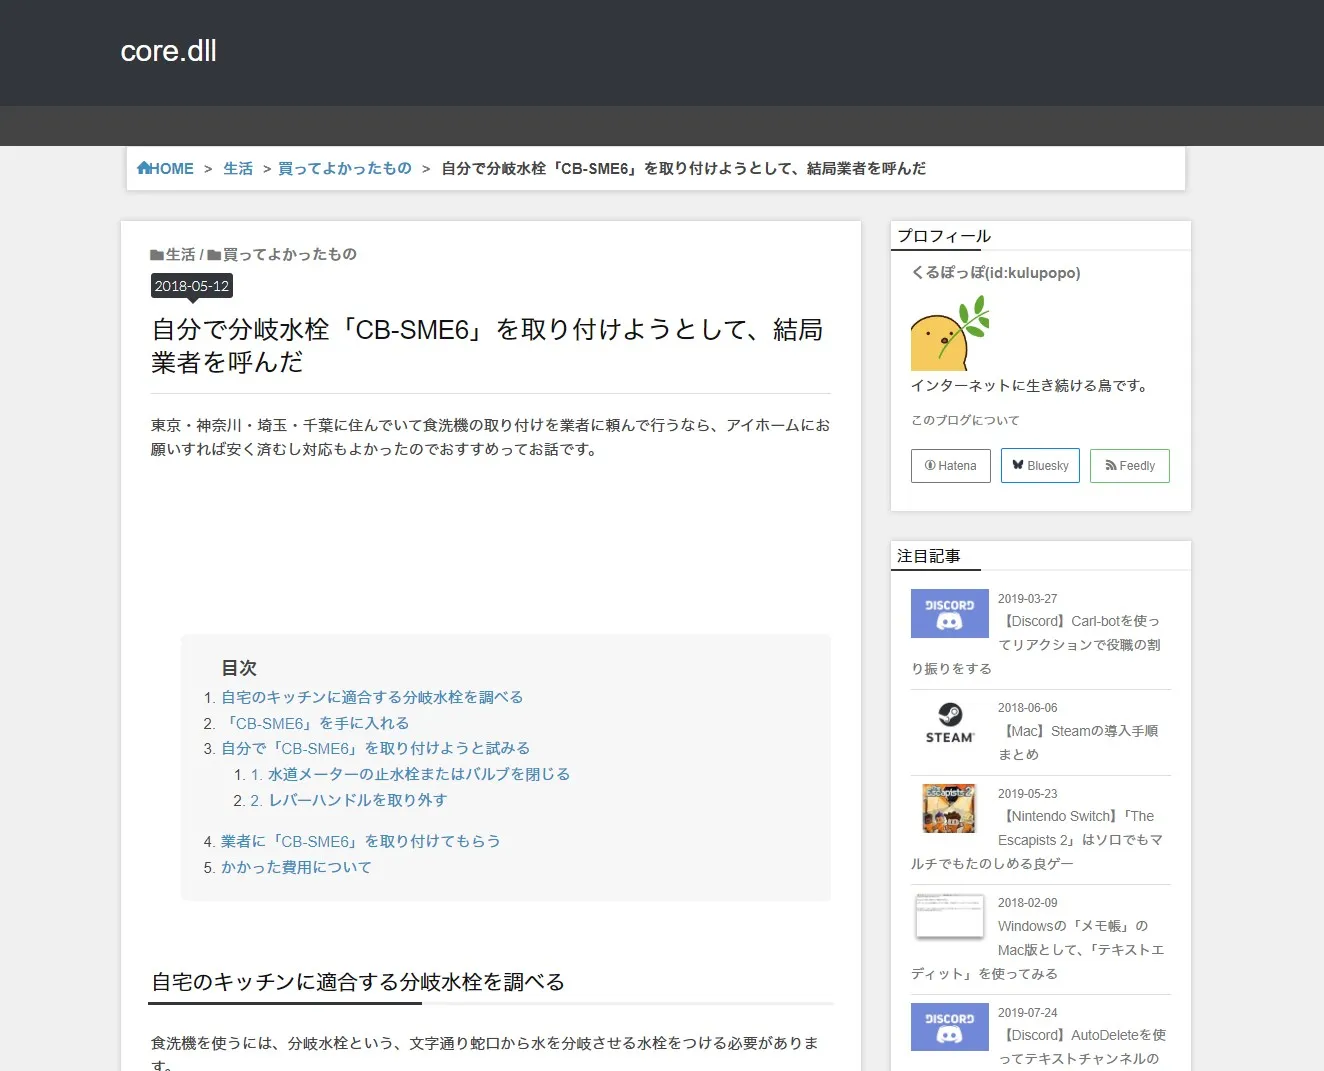Click the breadcrumb current page title text
The image size is (1324, 1071).
coord(684,169)
